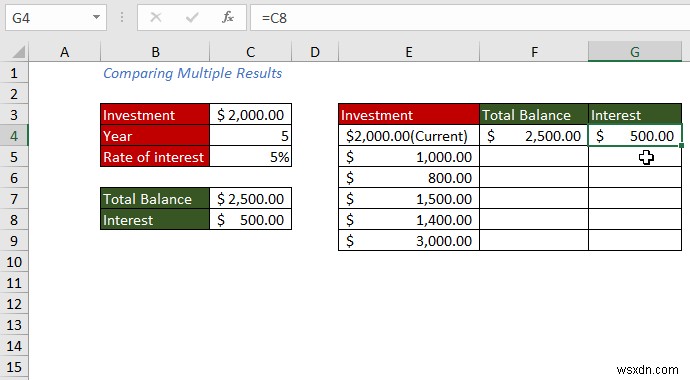Click the formula bar containing =C8
Screen dimensions: 690x380
click(470, 18)
